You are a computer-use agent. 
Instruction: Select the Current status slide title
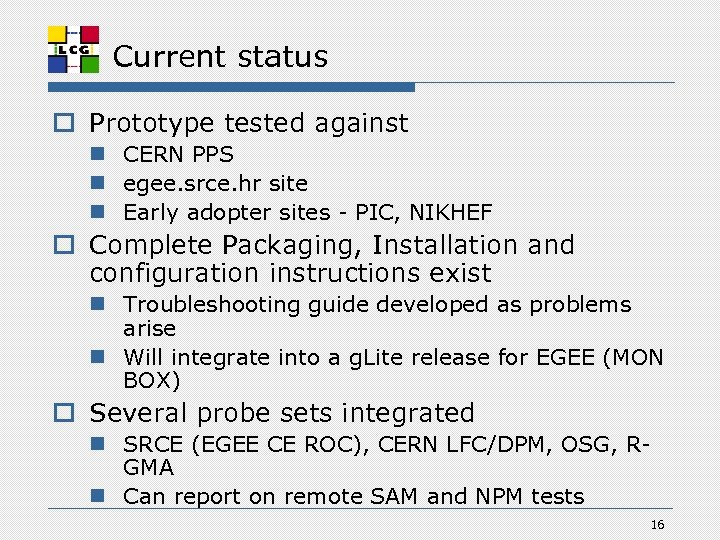(x=220, y=57)
